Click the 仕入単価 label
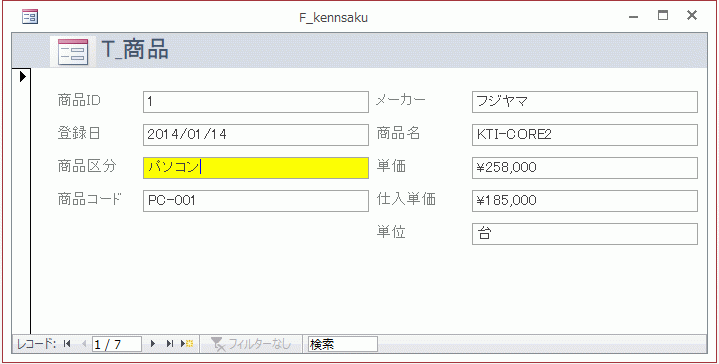The width and height of the screenshot is (719, 364). (x=406, y=199)
